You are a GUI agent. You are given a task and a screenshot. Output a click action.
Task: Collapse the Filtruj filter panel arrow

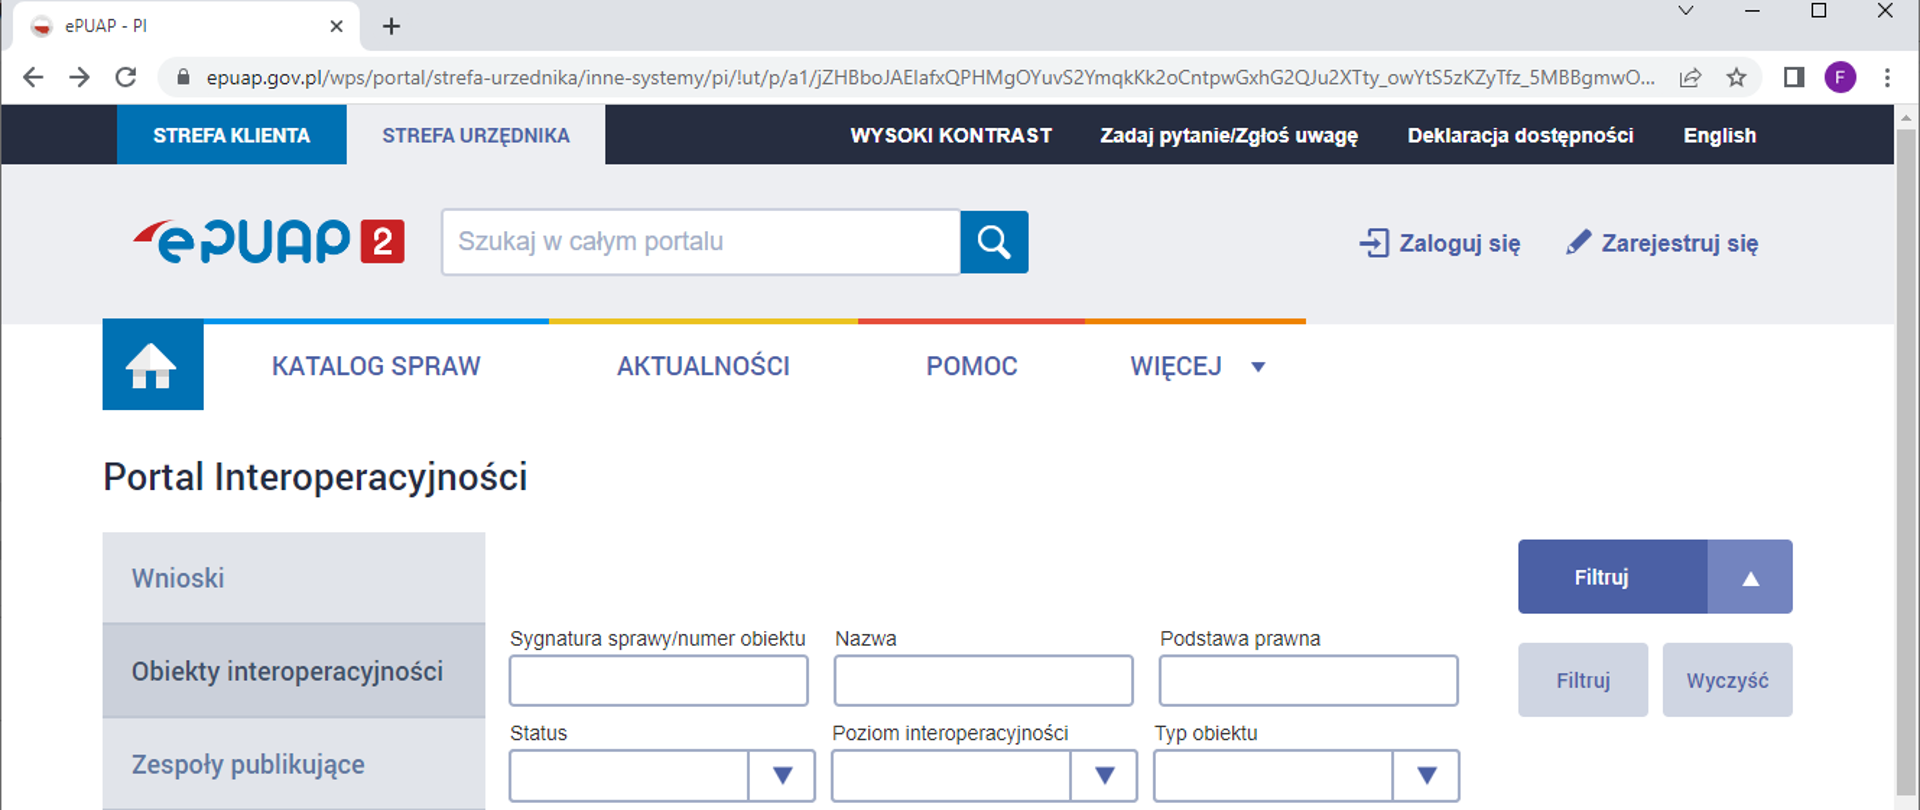coord(1750,578)
